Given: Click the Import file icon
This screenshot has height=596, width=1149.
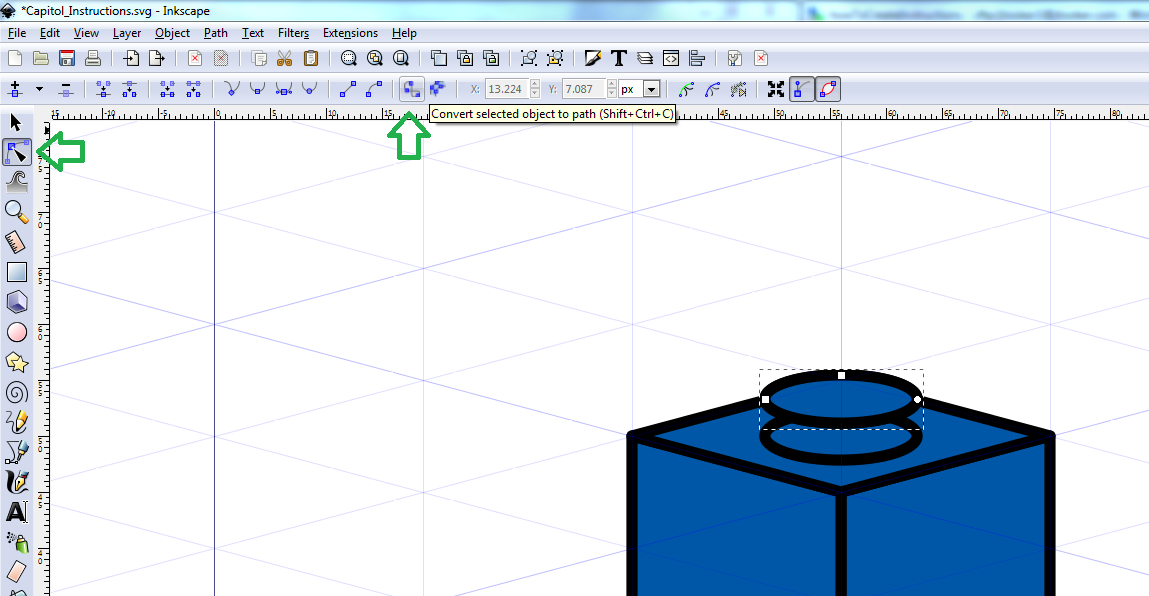Looking at the screenshot, I should (x=130, y=59).
